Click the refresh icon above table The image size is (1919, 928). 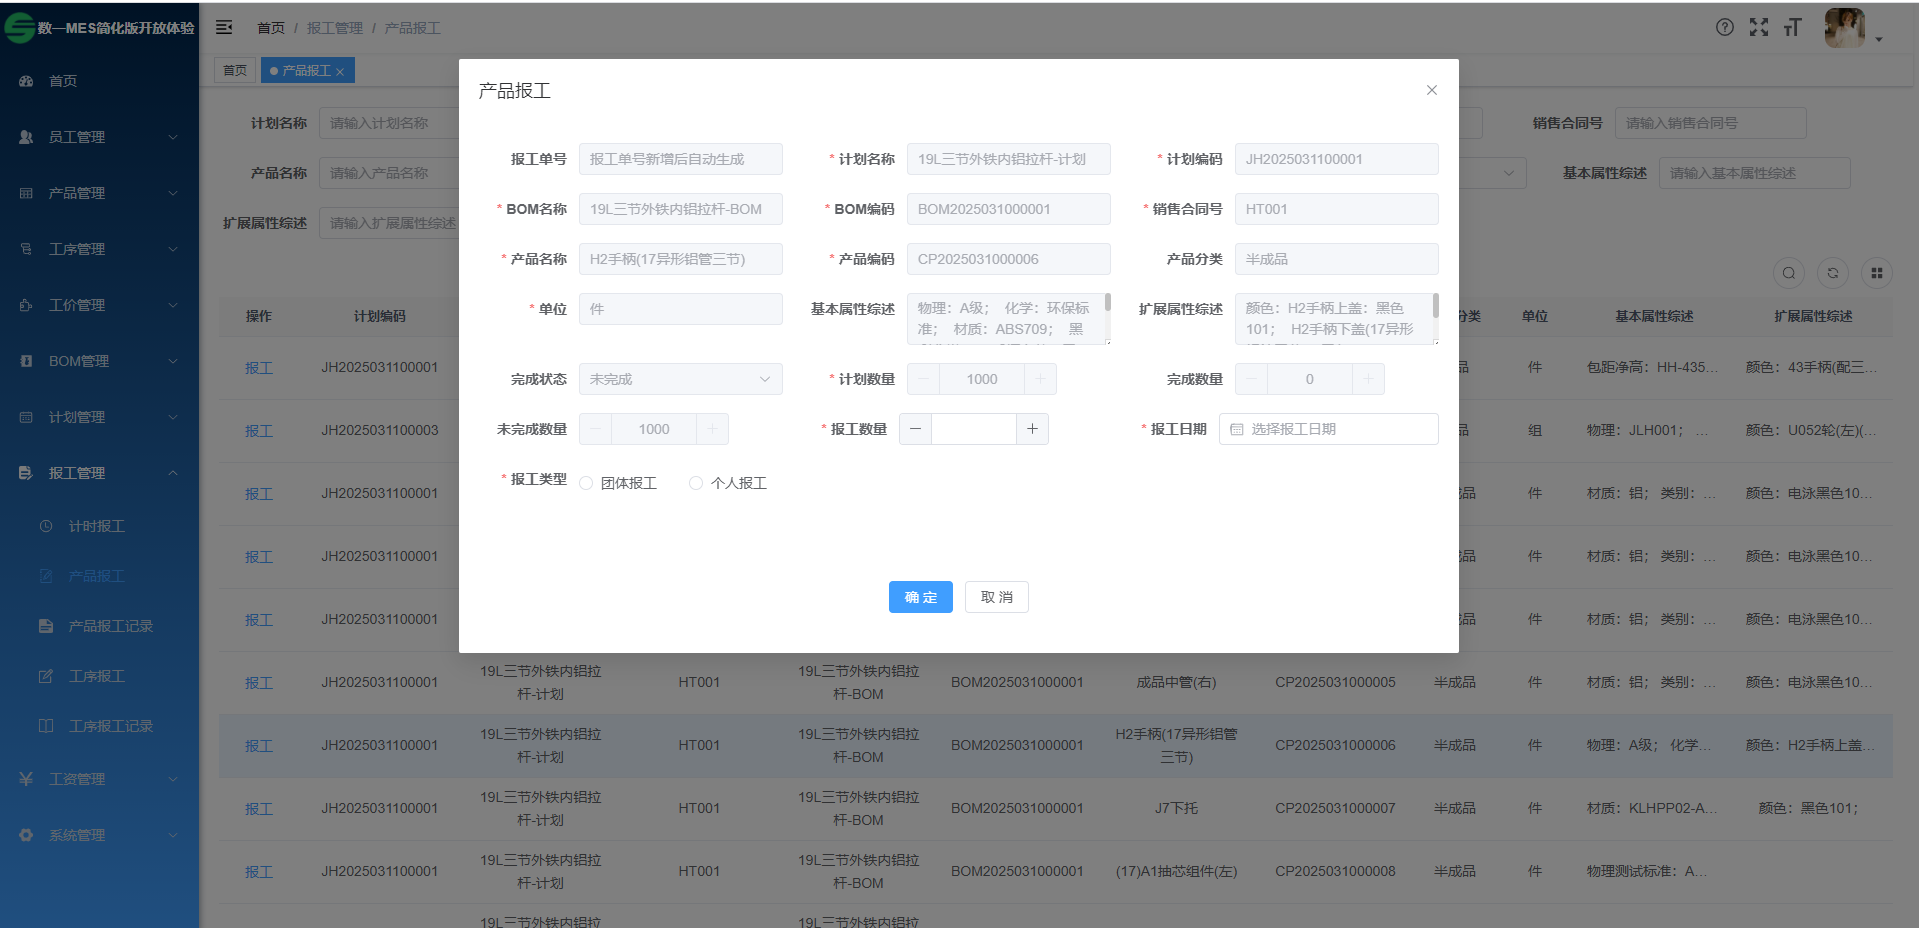coord(1832,273)
